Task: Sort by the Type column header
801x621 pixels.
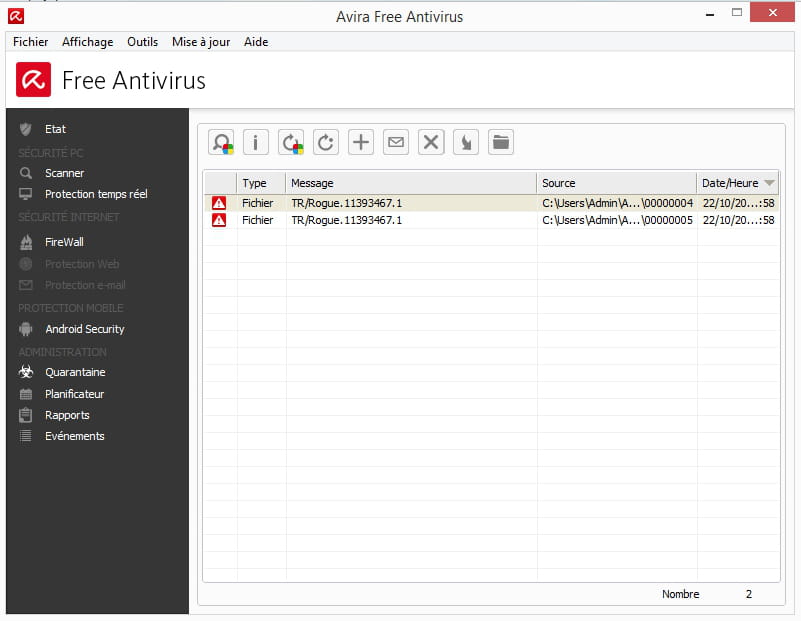Action: click(x=261, y=183)
